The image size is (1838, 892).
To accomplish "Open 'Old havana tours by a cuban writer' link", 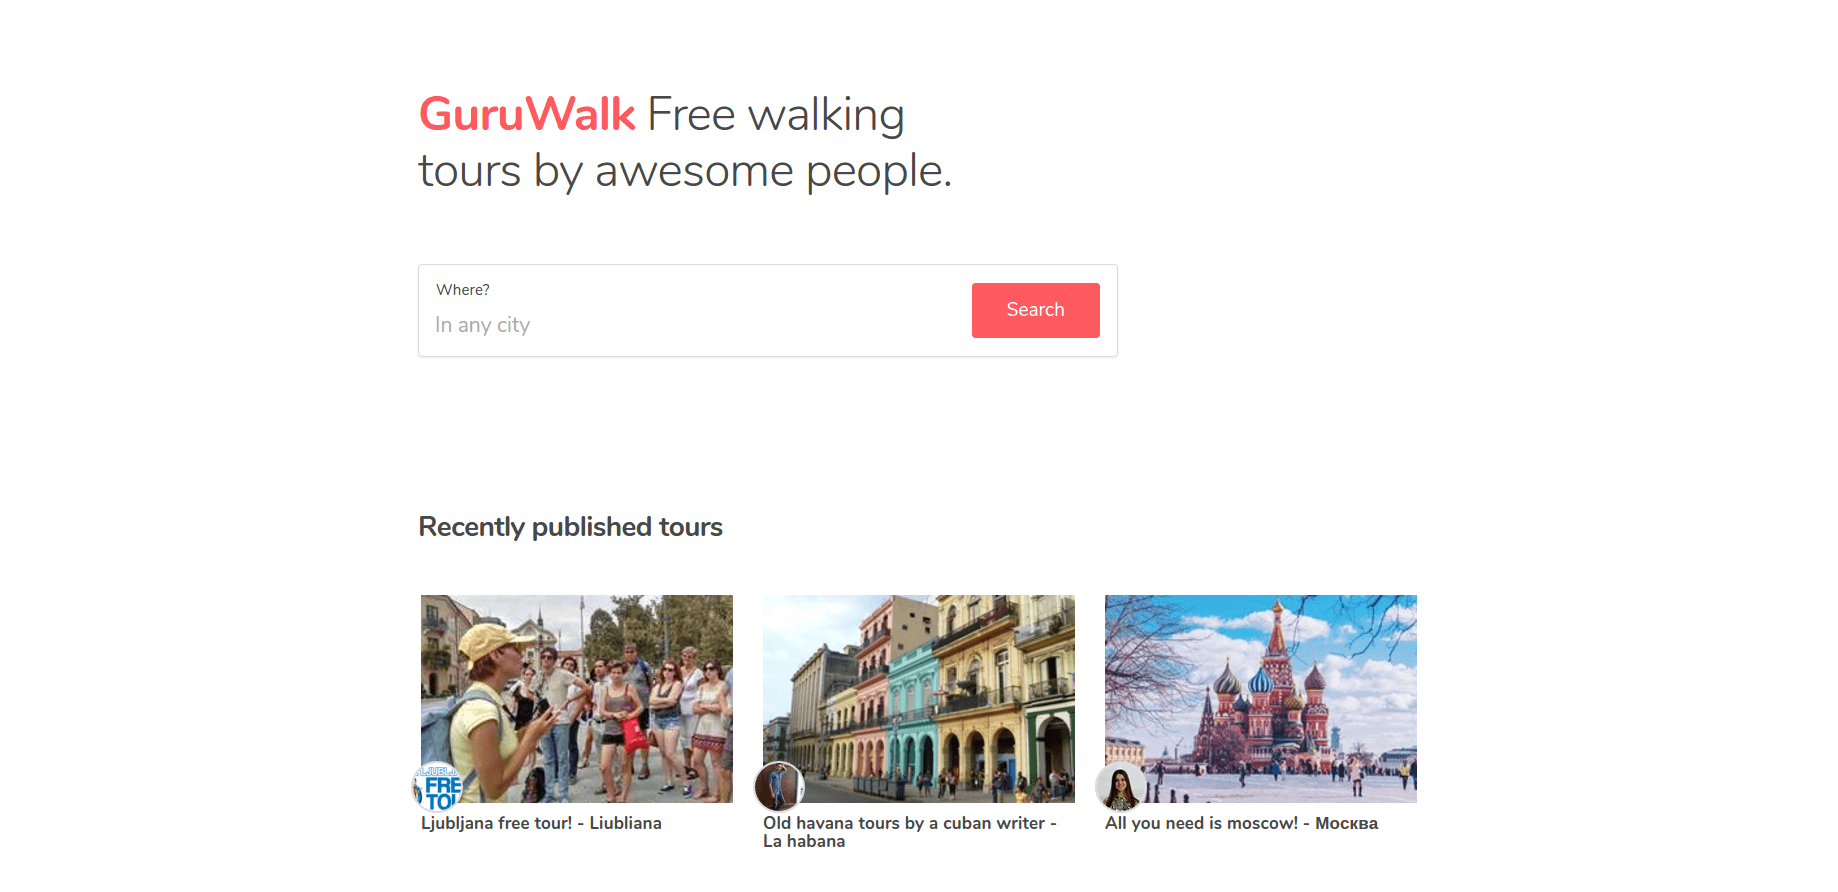I will [x=910, y=823].
